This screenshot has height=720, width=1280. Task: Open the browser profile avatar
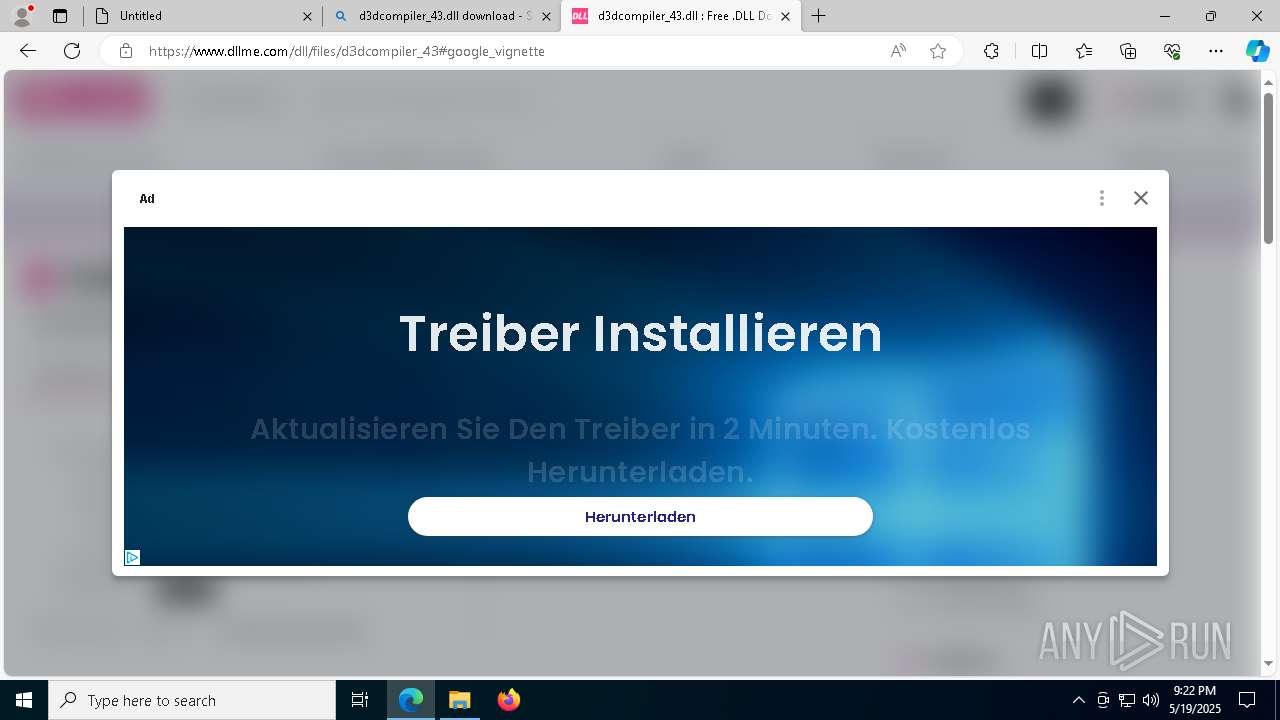pyautogui.click(x=21, y=16)
